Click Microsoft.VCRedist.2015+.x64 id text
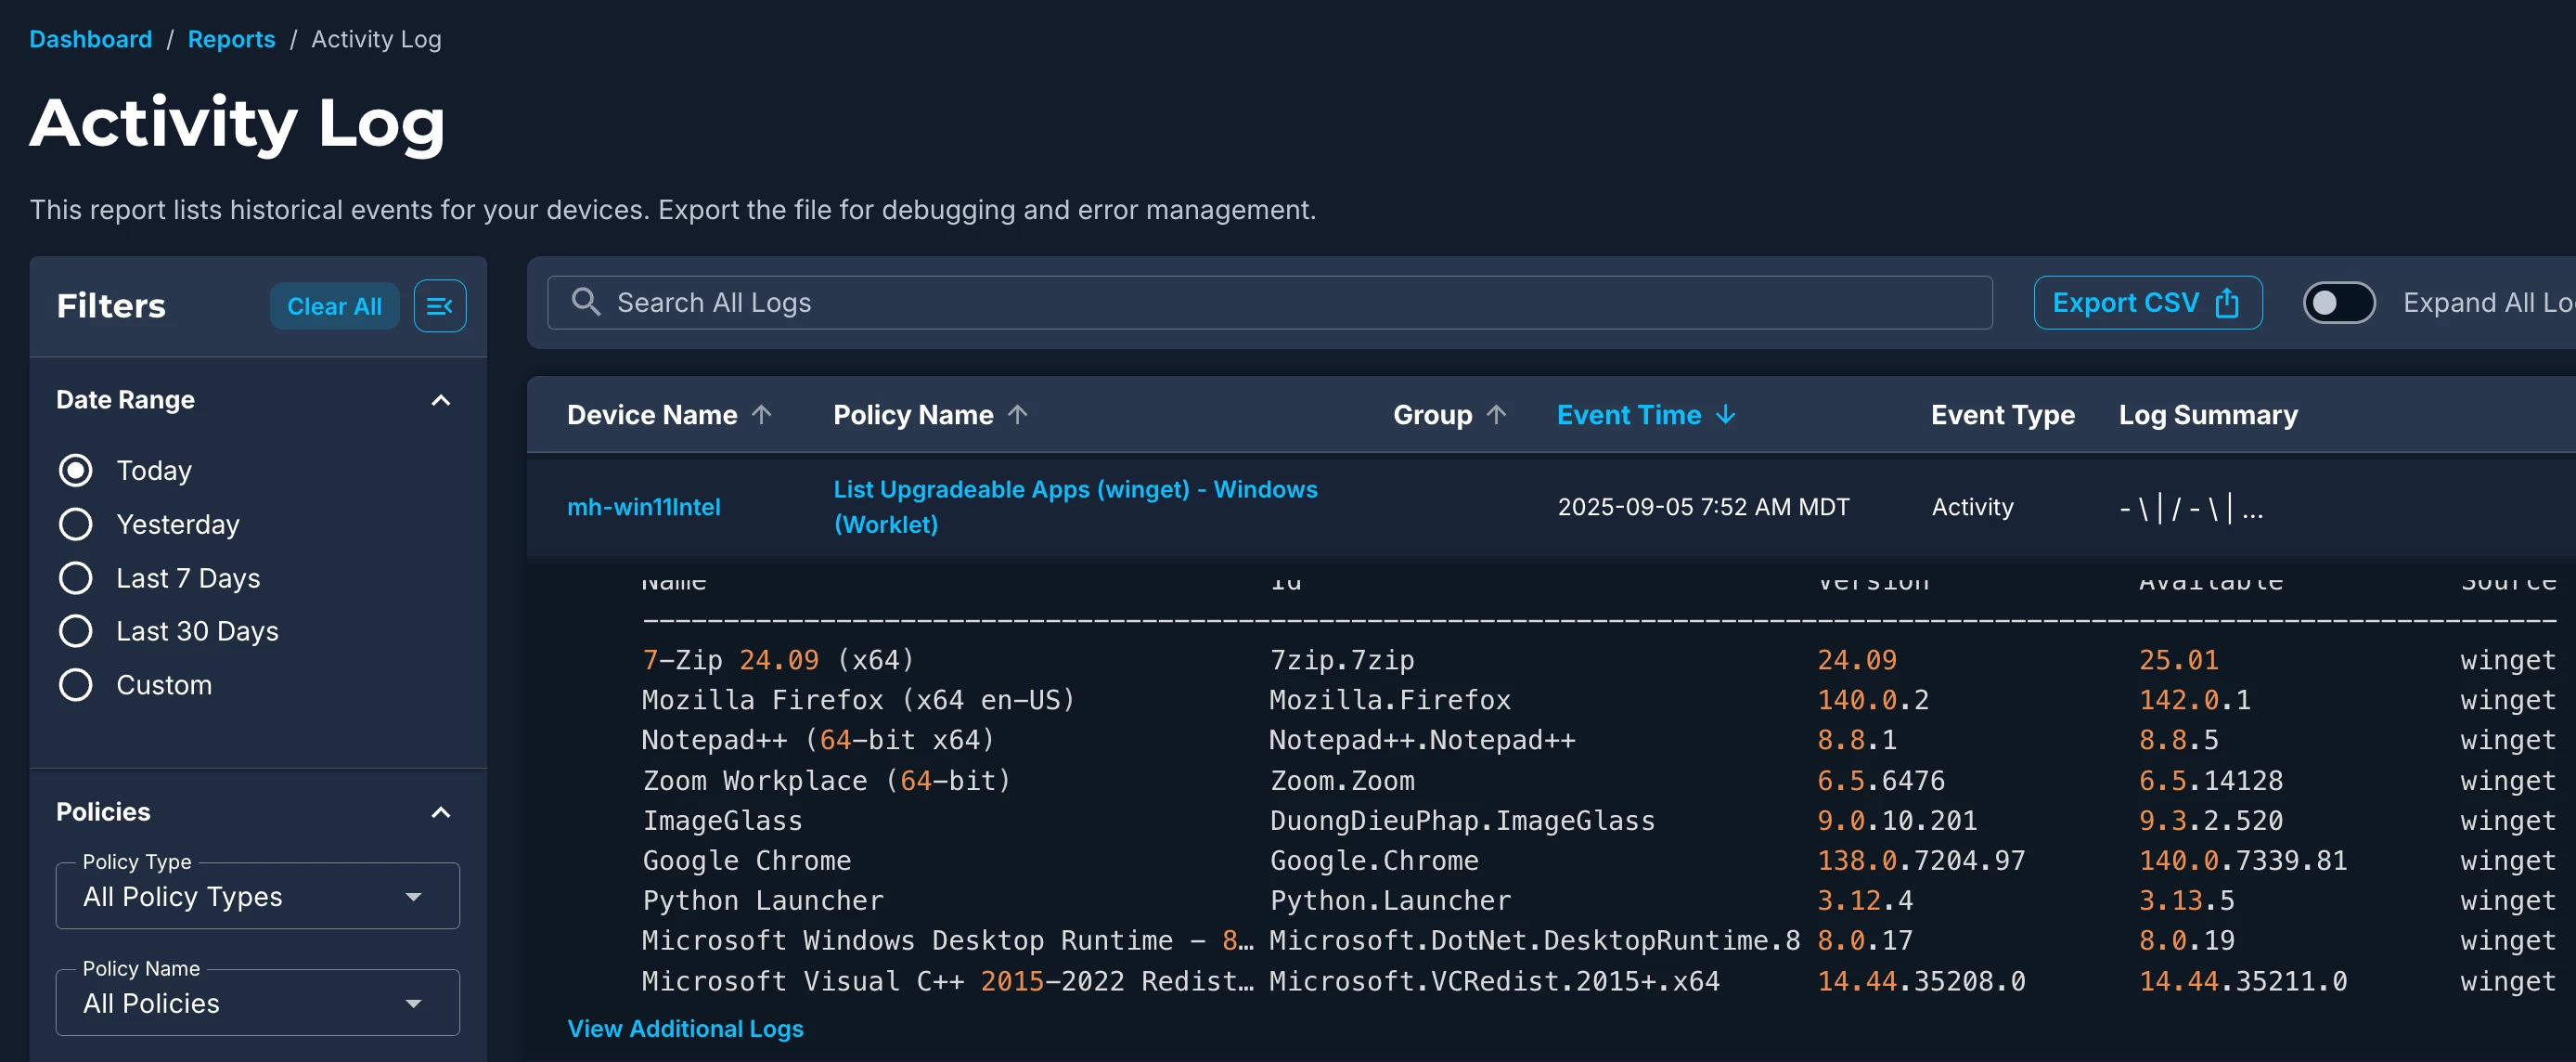This screenshot has height=1062, width=2576. click(x=1494, y=981)
